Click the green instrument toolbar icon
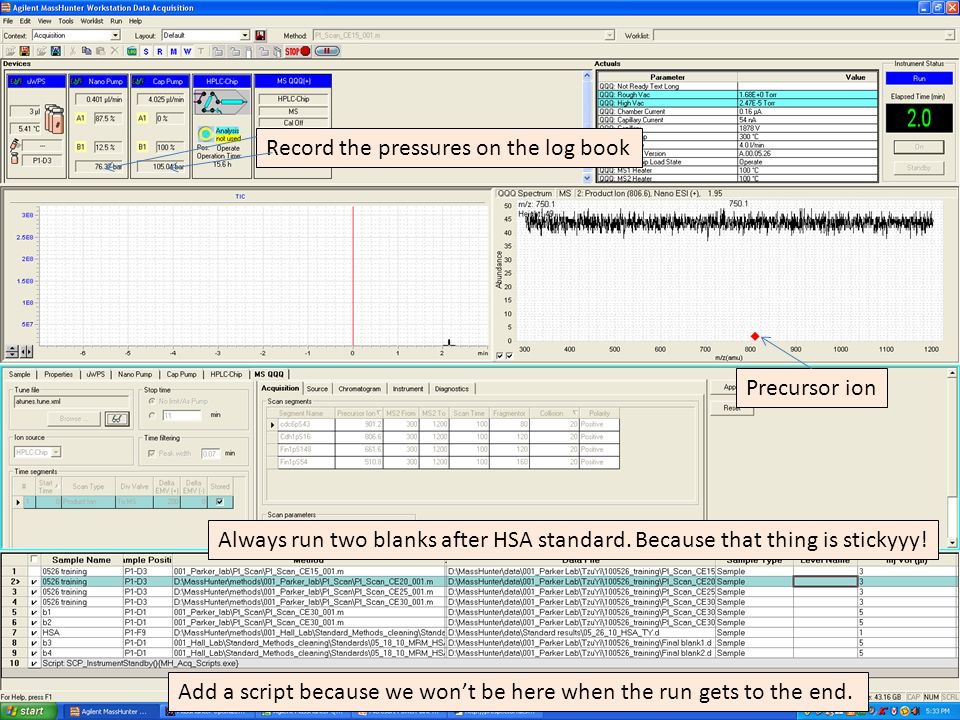This screenshot has height=720, width=960. (131, 51)
